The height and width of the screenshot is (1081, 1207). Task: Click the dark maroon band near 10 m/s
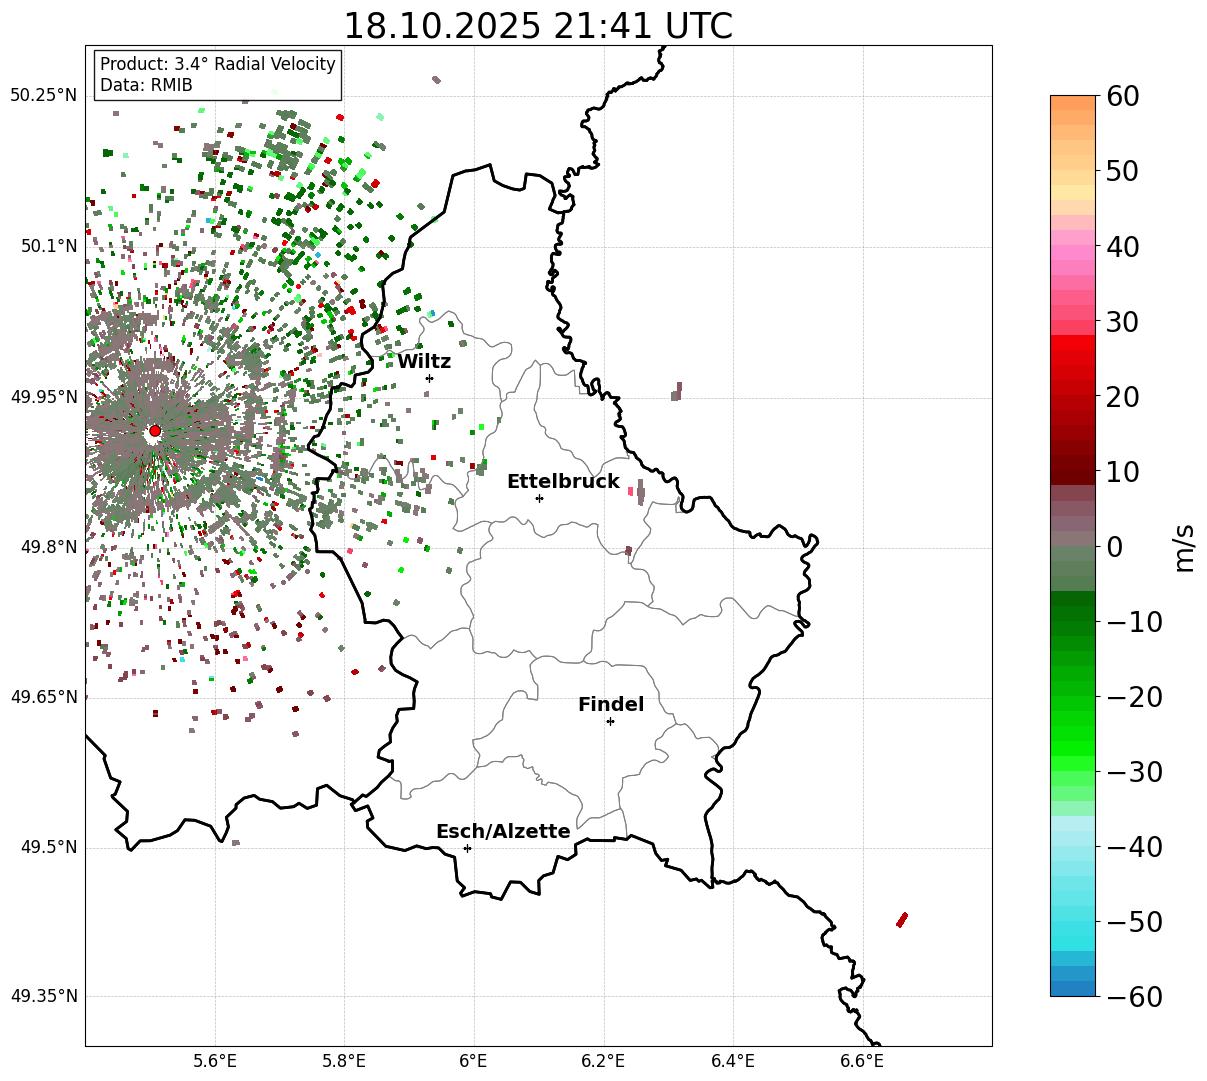[1073, 477]
